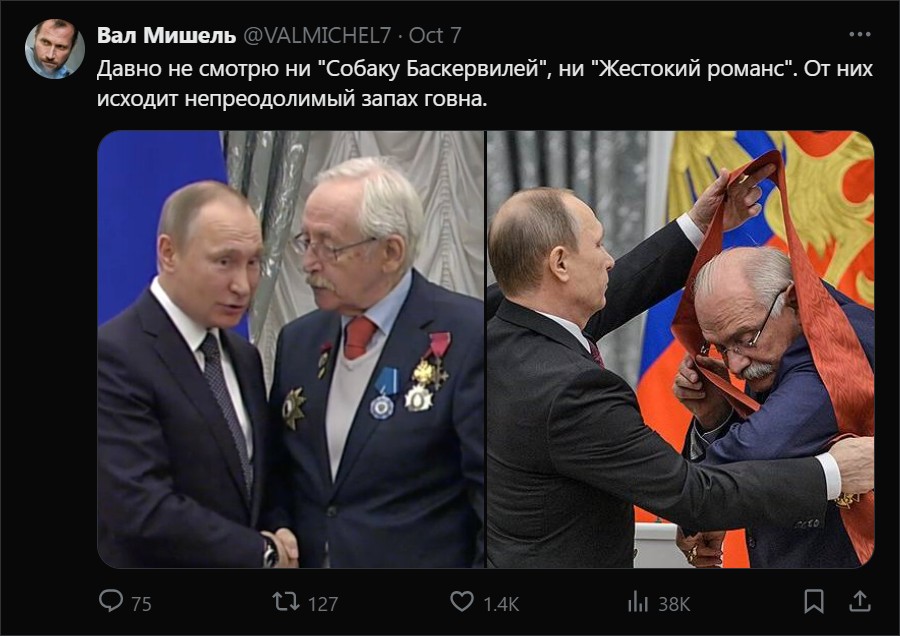
Task: Open the left photo with handshake
Action: point(290,350)
